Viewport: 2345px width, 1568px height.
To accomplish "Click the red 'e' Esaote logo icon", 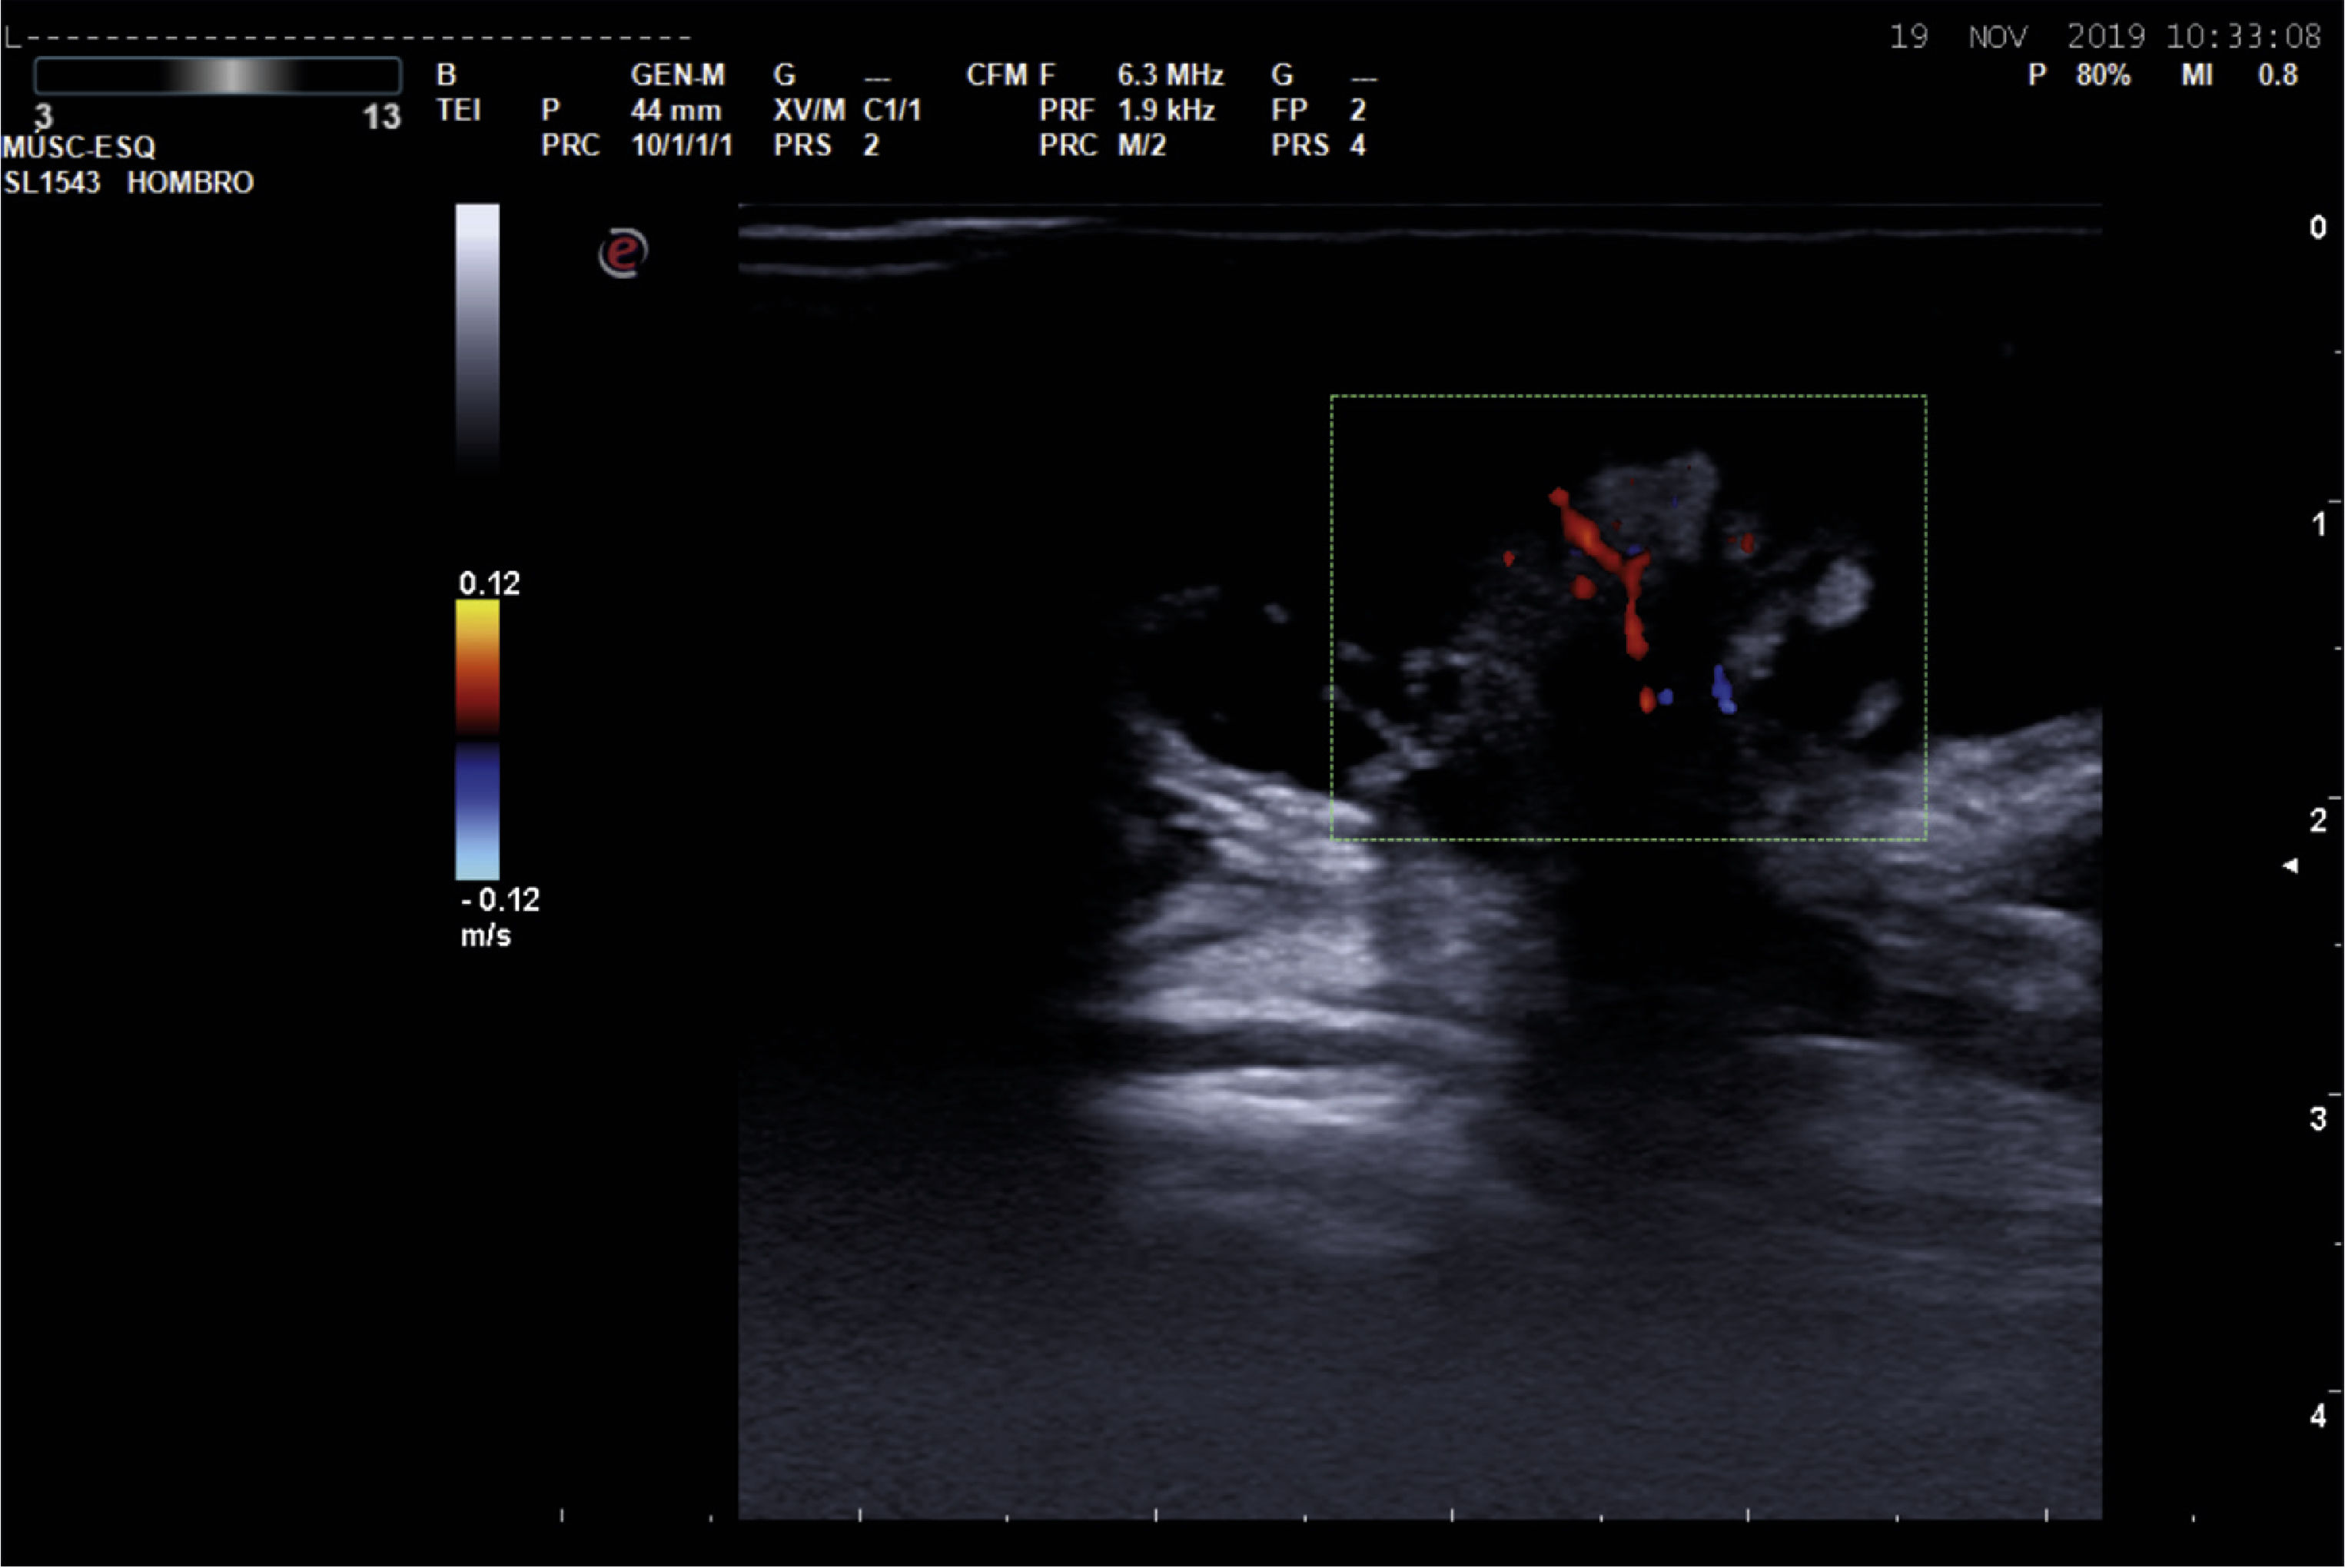I will click(623, 252).
